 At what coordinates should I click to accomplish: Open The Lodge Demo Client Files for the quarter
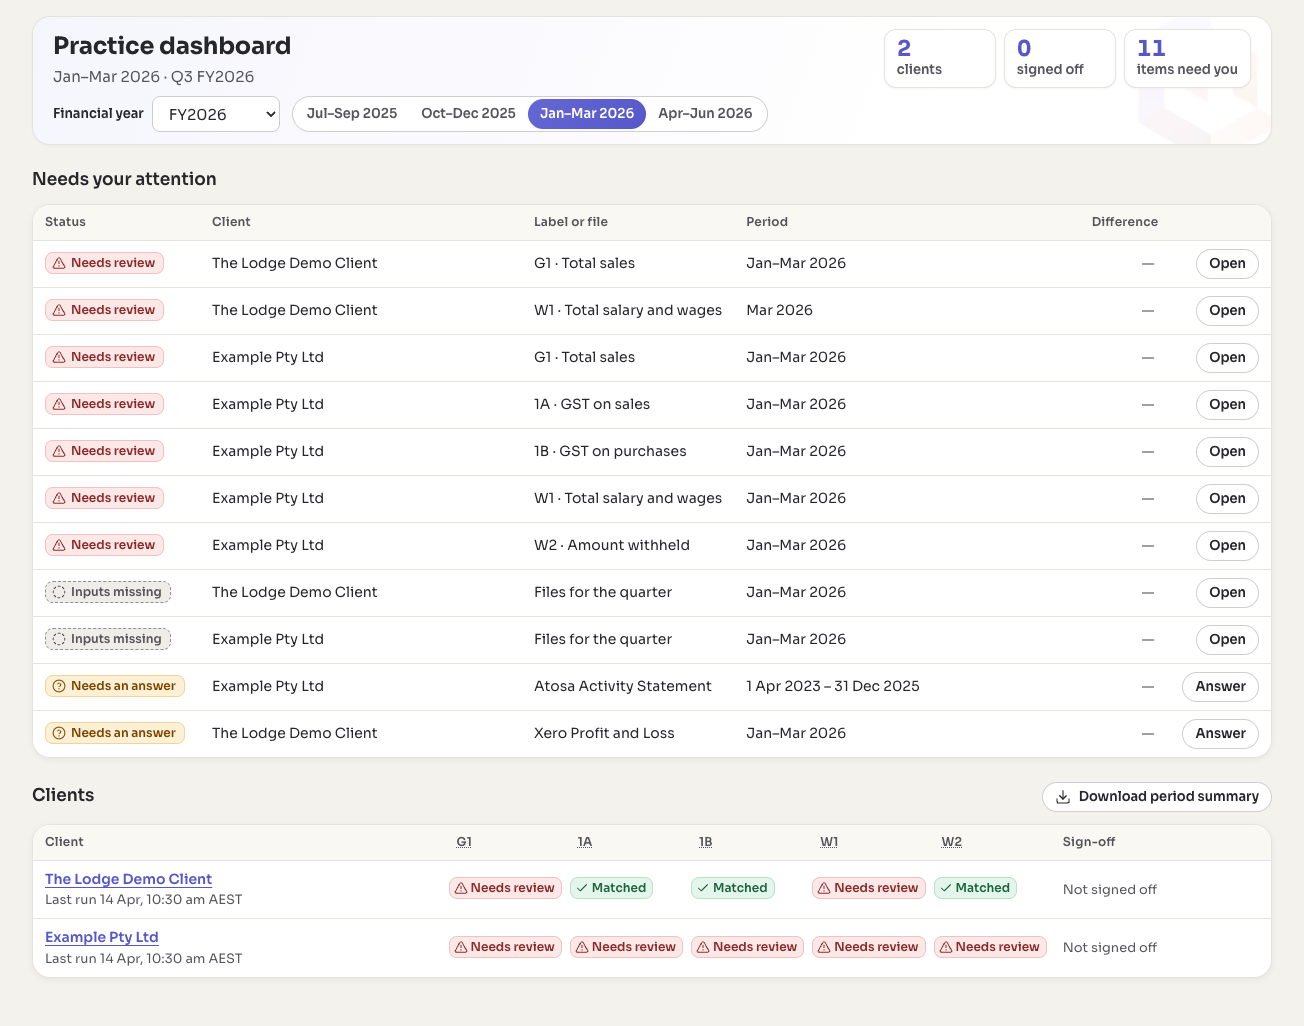1227,593
